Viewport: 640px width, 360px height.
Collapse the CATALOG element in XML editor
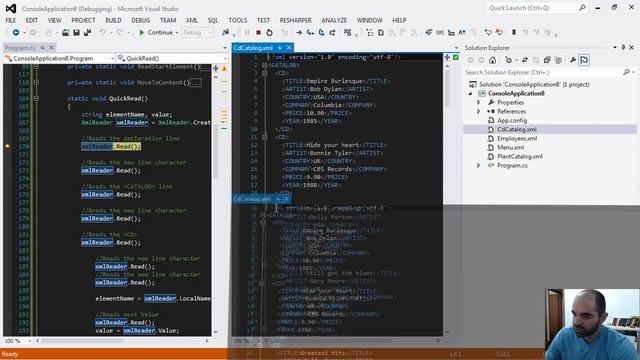click(264, 65)
